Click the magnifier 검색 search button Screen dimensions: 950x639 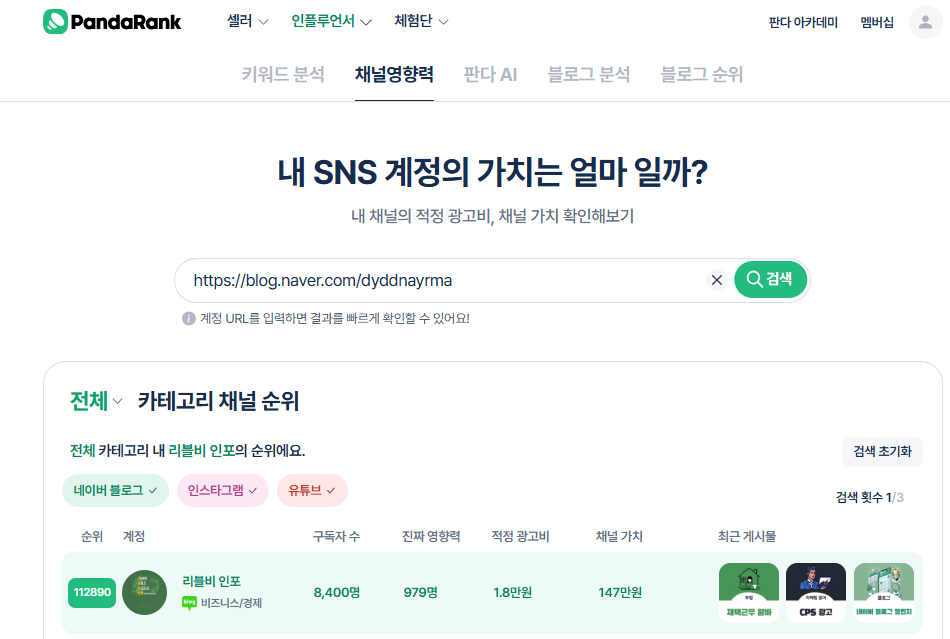point(770,280)
